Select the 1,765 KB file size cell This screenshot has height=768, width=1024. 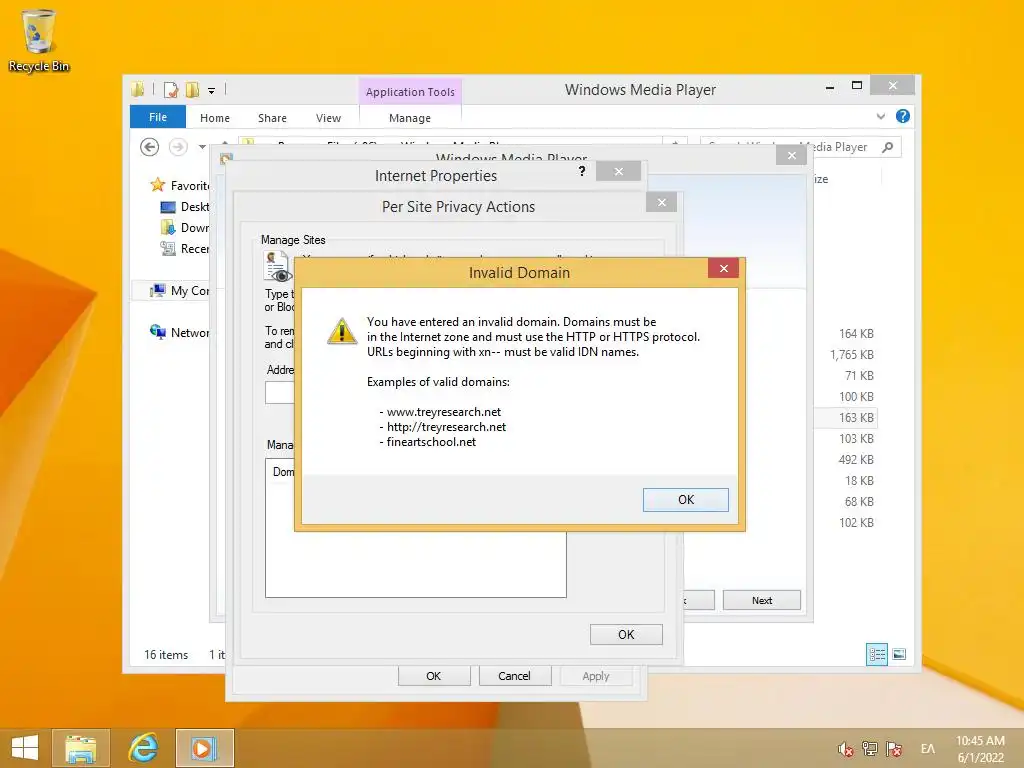[852, 355]
